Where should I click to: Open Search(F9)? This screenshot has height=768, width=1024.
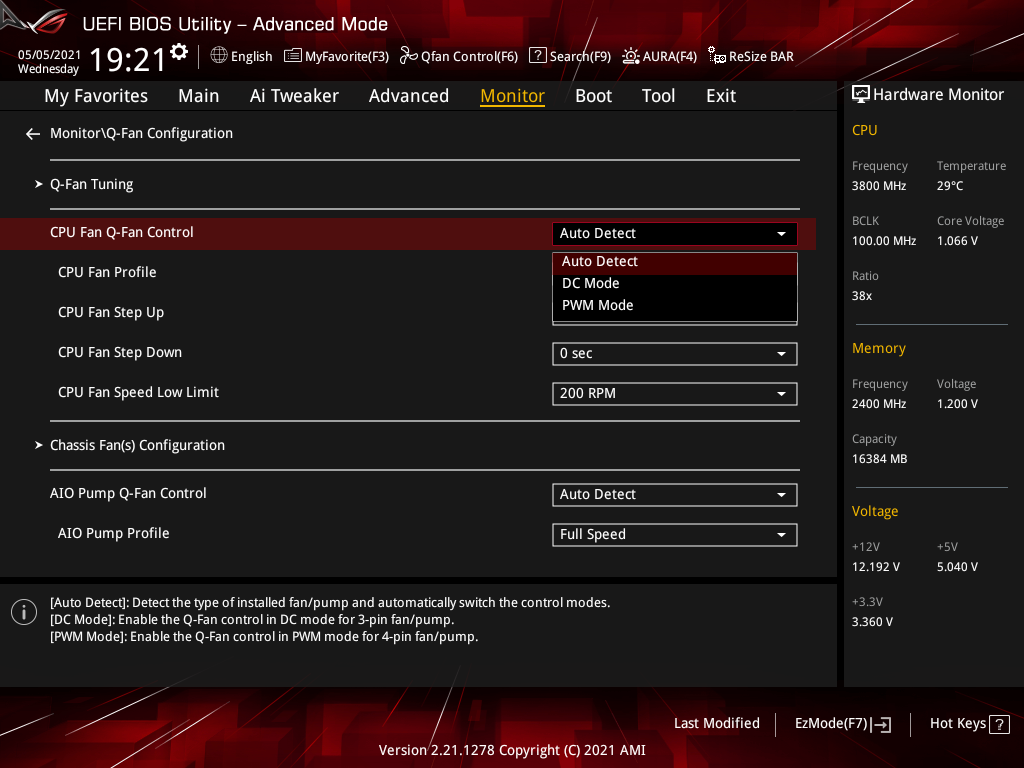pyautogui.click(x=569, y=56)
